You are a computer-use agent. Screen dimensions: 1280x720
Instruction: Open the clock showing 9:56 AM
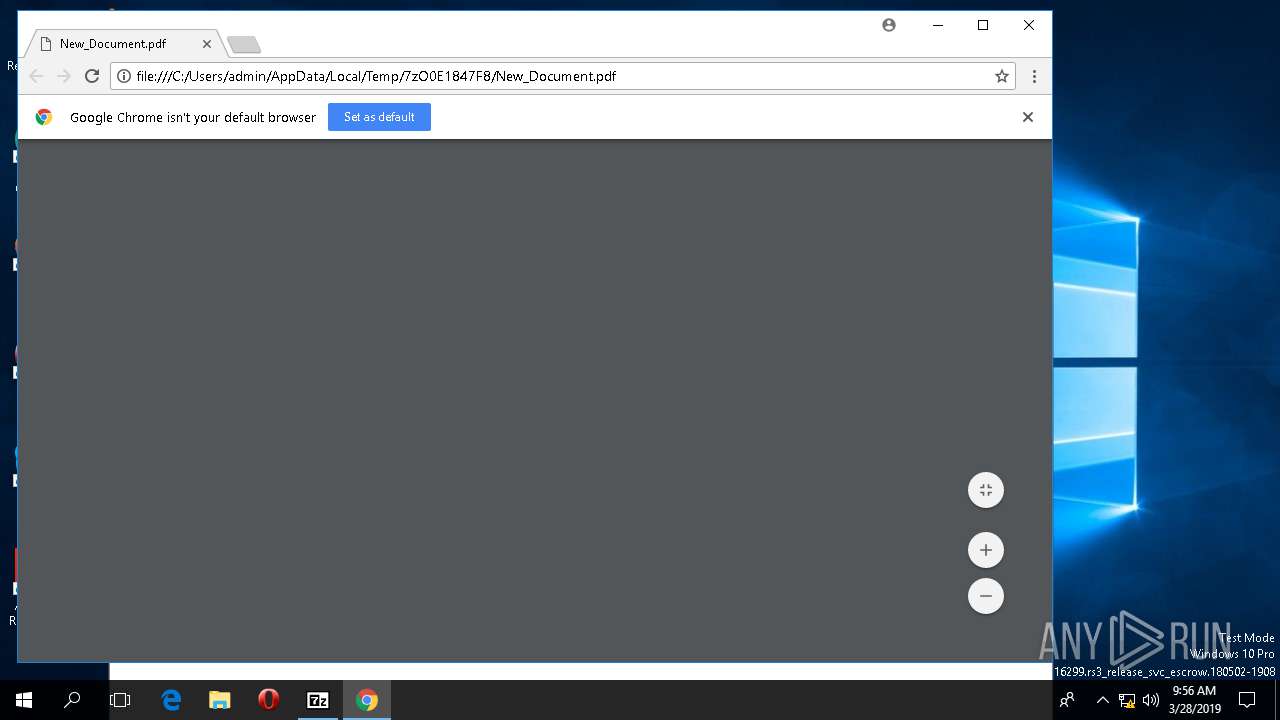tap(1194, 700)
